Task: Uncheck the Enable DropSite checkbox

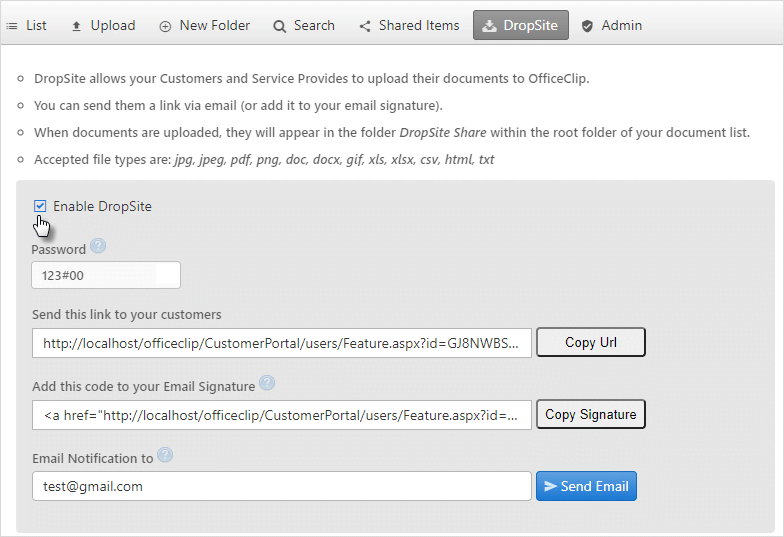Action: pyautogui.click(x=40, y=206)
